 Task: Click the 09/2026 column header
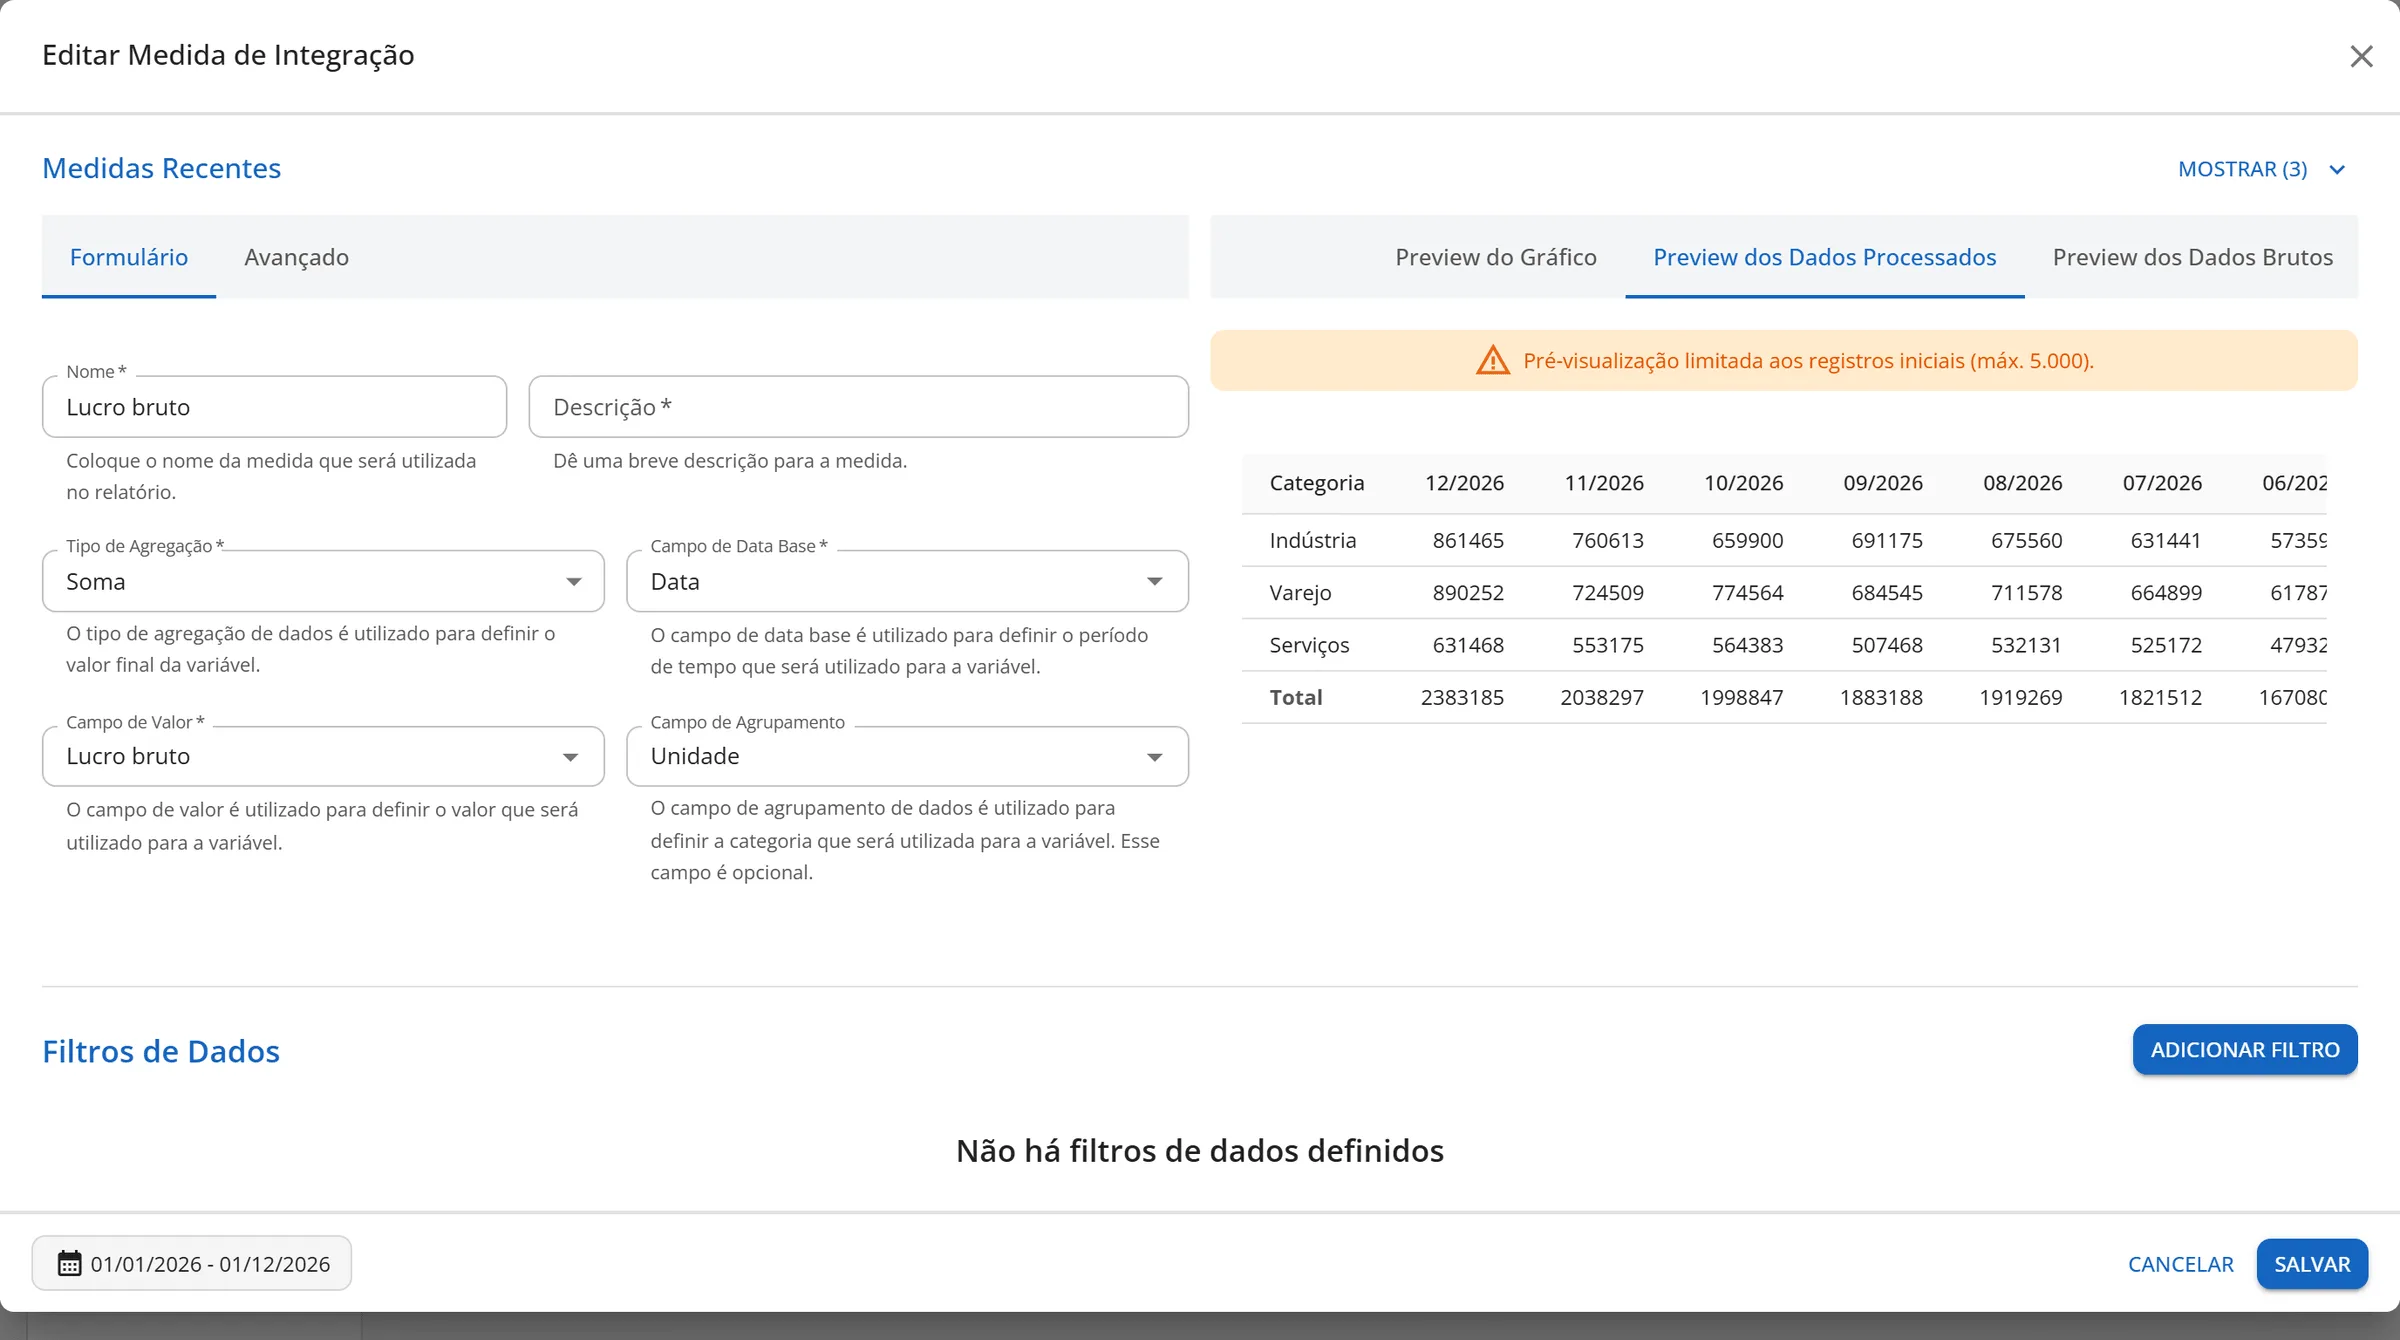point(1883,483)
